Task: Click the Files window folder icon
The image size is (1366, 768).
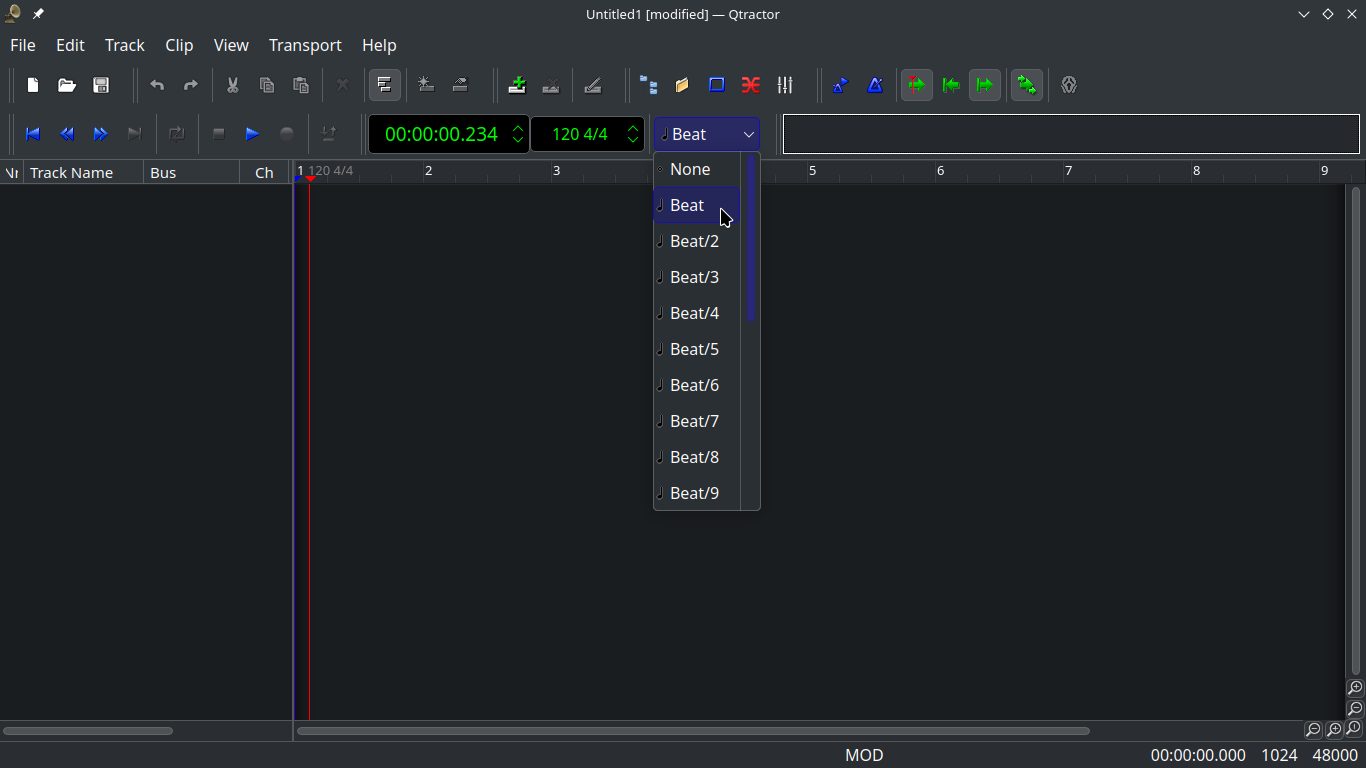Action: coord(682,85)
